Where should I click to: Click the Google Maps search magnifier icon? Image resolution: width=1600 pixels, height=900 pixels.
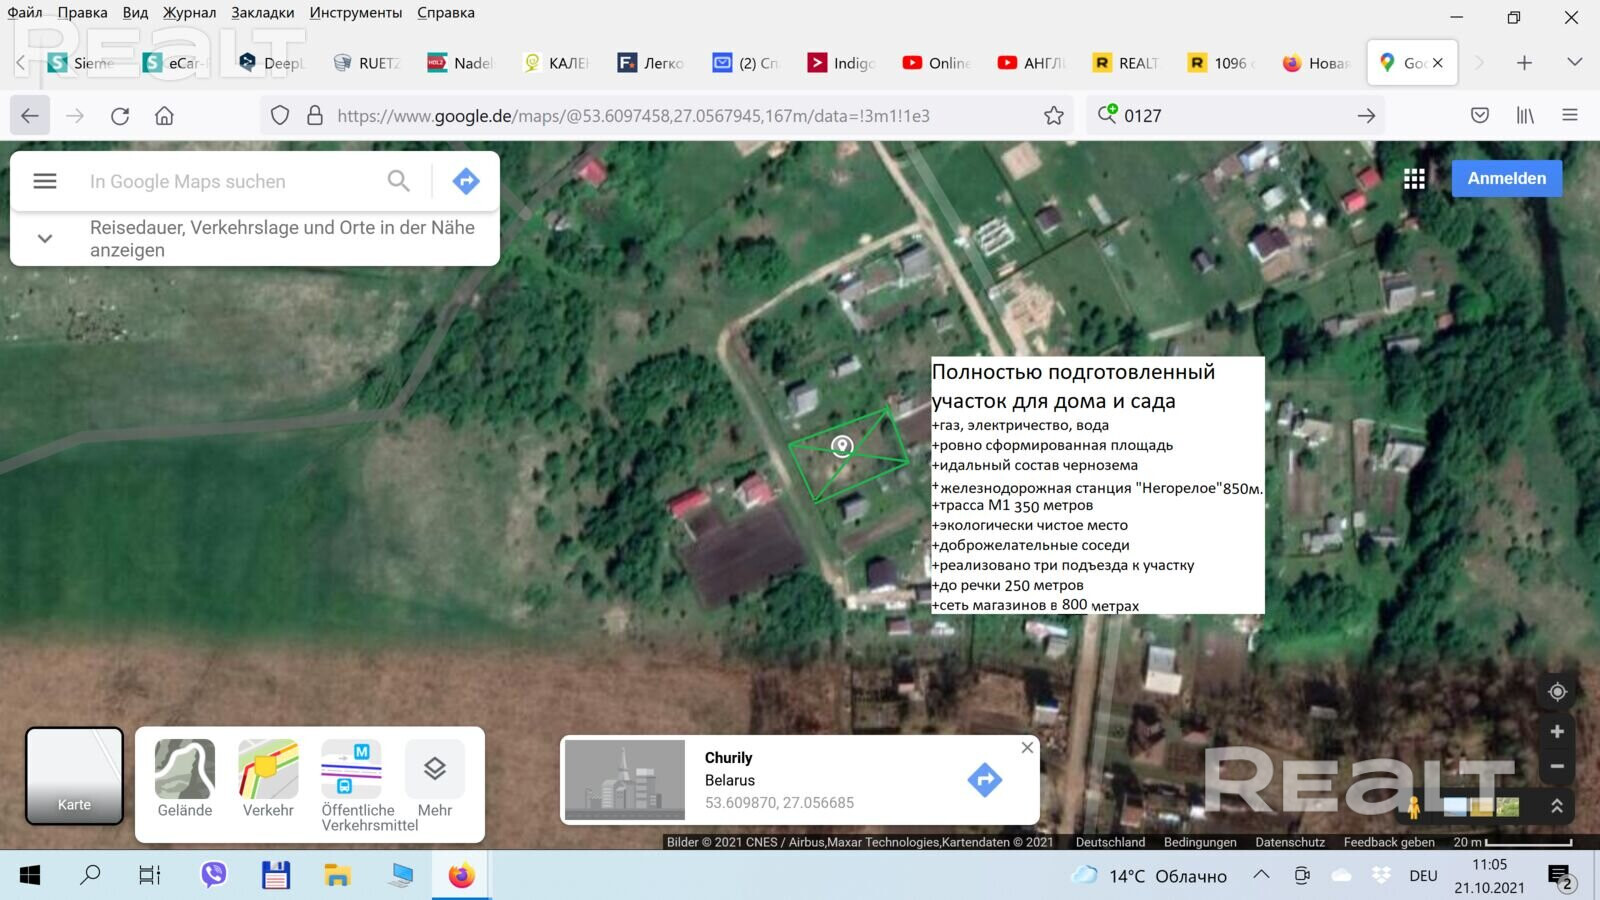(x=398, y=181)
